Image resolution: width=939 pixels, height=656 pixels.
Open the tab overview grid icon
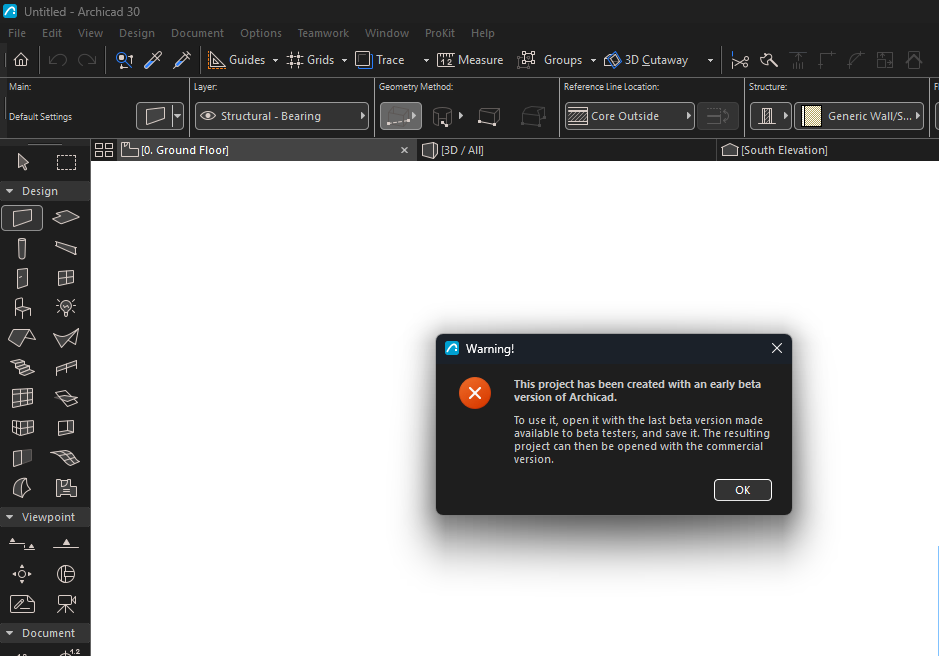(x=104, y=150)
